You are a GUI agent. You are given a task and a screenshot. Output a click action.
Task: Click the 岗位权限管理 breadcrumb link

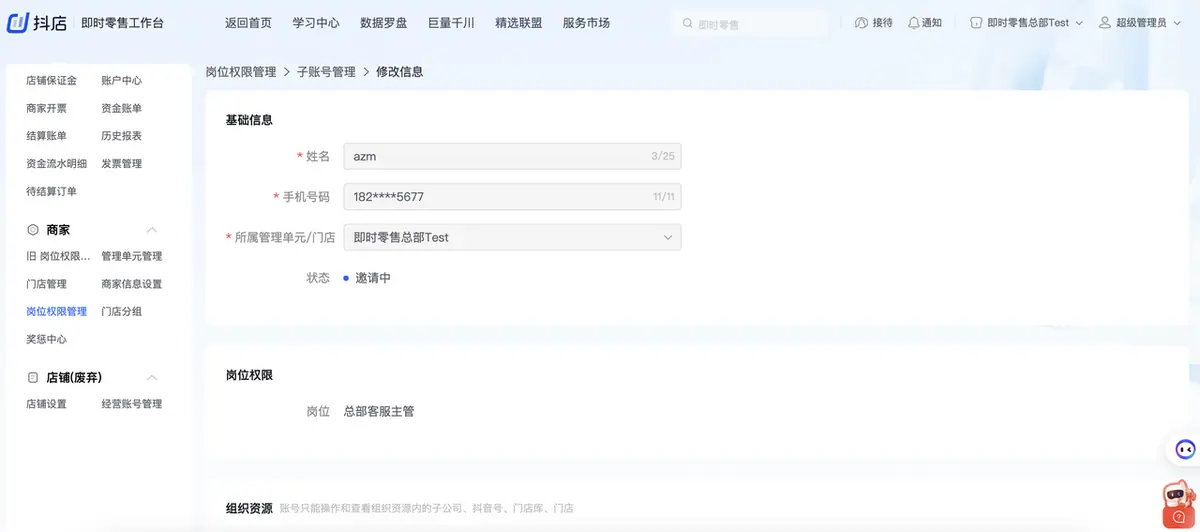(241, 72)
